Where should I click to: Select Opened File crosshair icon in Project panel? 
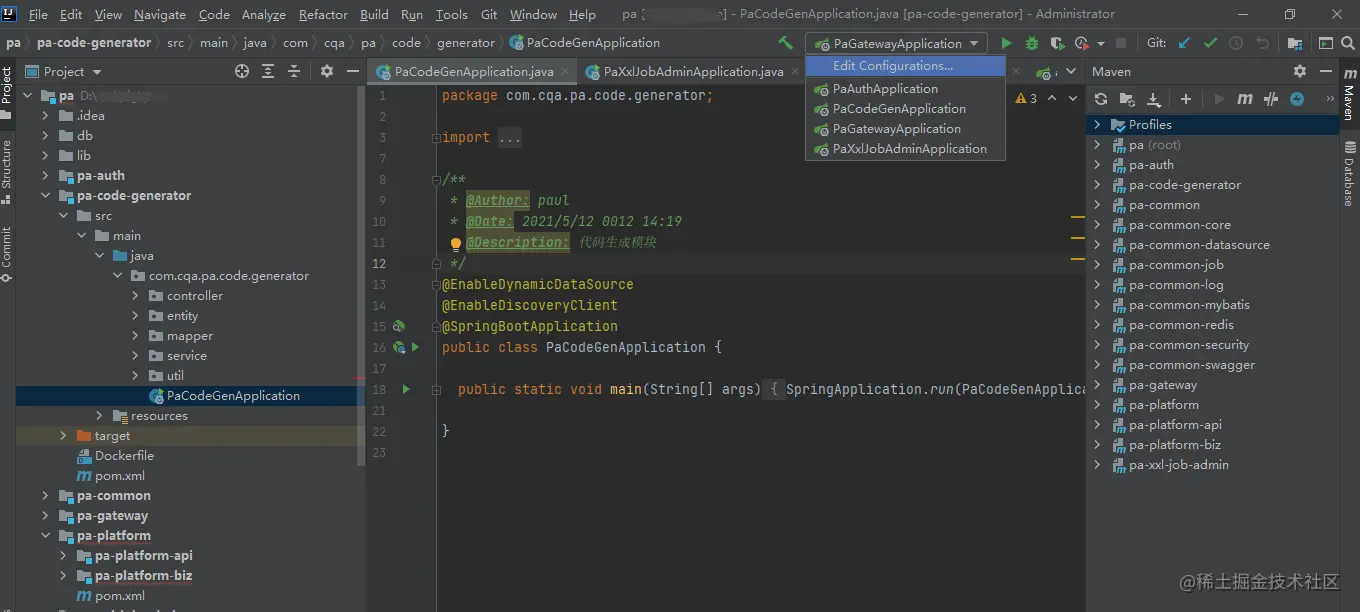pyautogui.click(x=242, y=71)
